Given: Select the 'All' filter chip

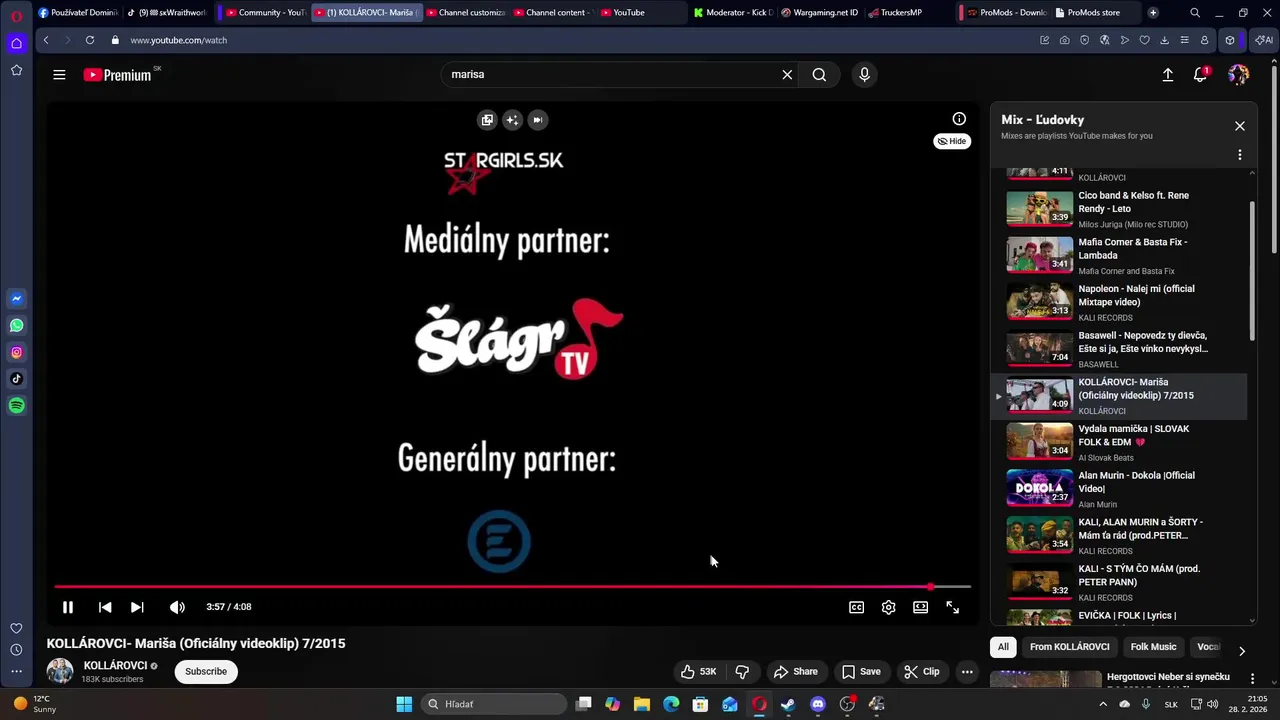Looking at the screenshot, I should click(1003, 647).
